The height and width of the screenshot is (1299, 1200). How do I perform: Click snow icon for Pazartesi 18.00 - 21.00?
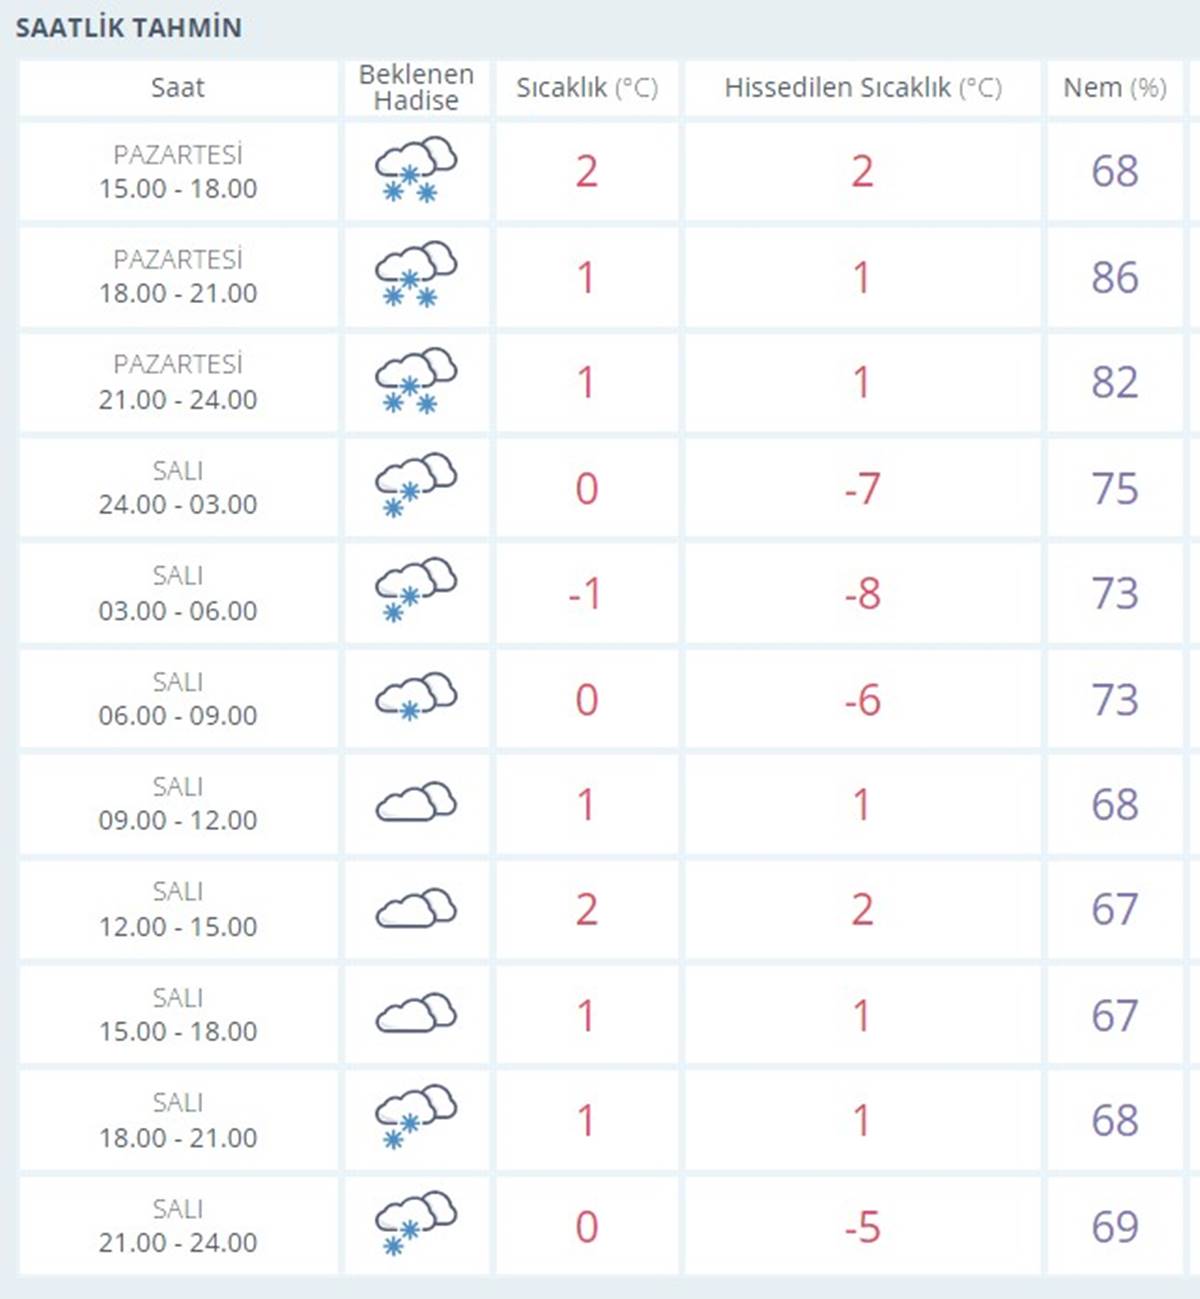[x=415, y=277]
